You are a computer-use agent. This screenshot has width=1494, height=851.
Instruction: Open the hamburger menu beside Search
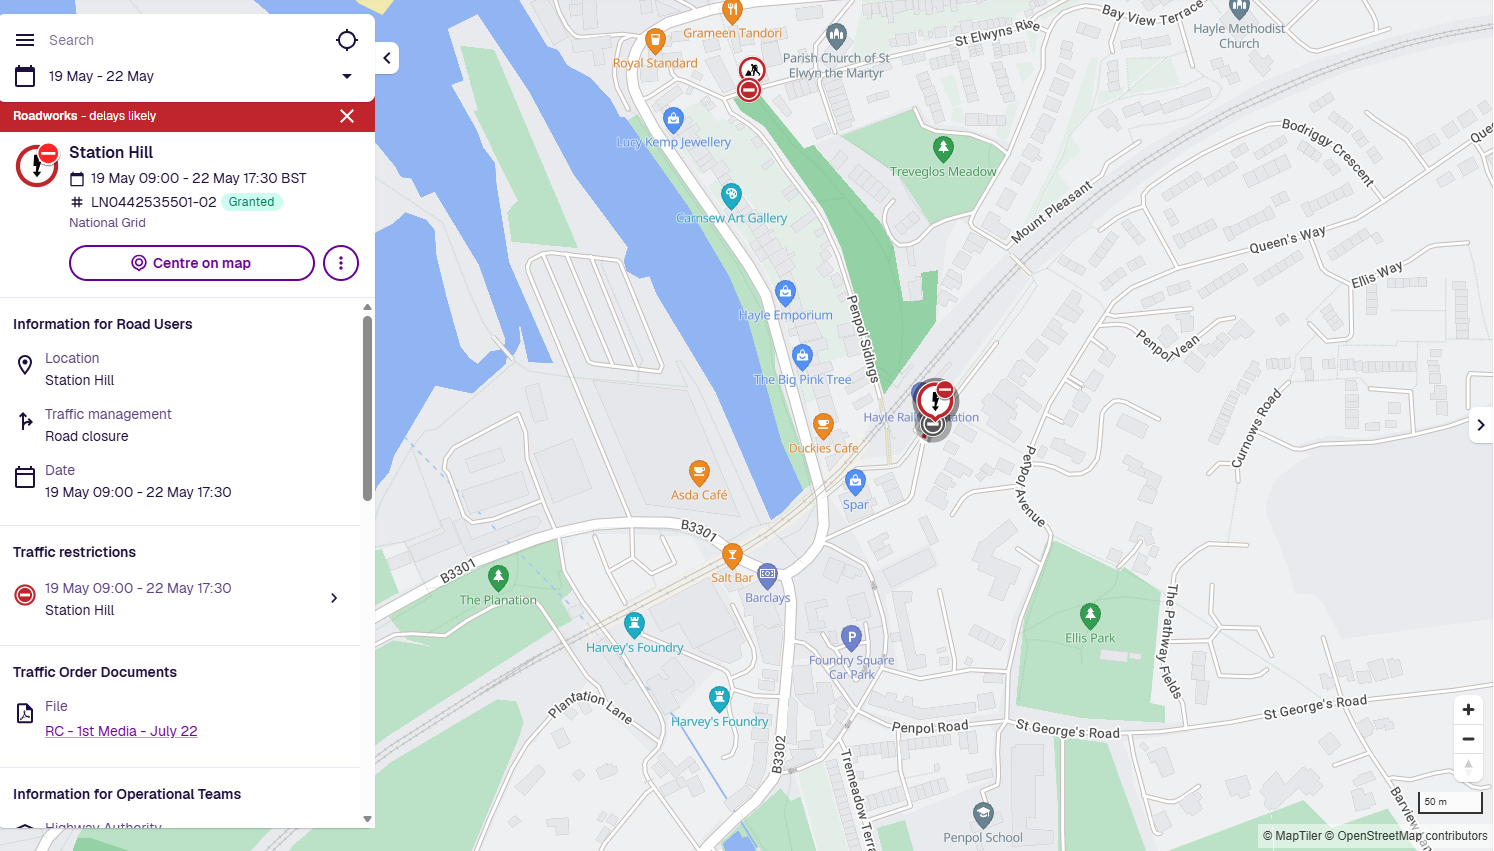(x=25, y=40)
